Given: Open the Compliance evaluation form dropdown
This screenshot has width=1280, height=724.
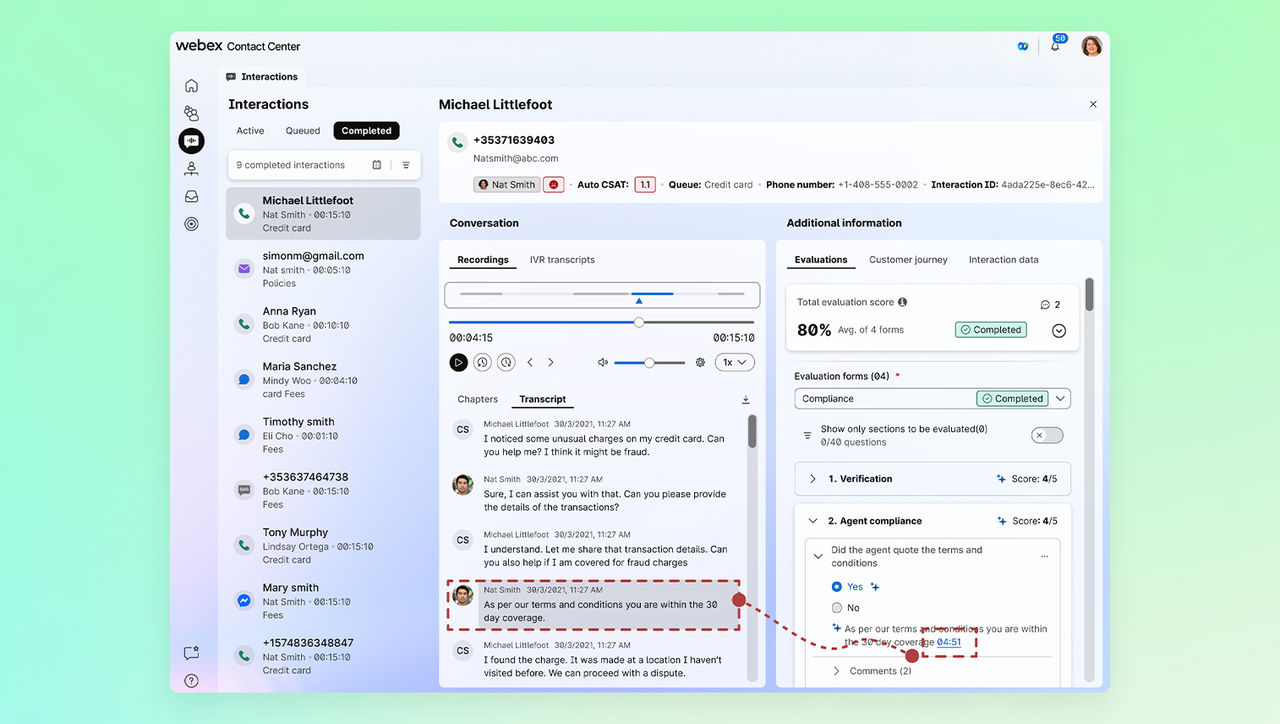Looking at the screenshot, I should 1060,398.
